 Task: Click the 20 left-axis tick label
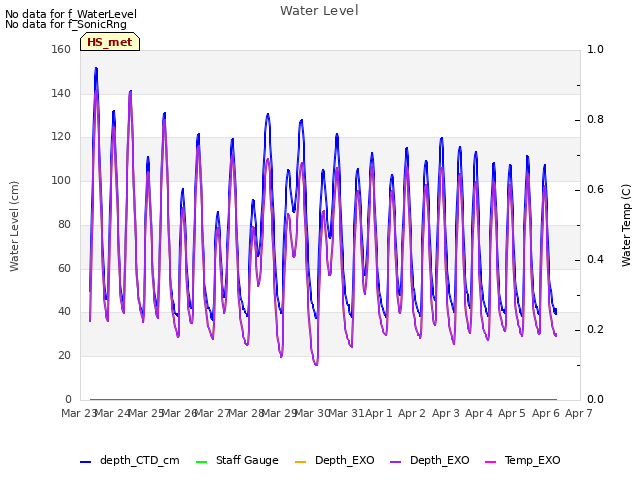64,356
